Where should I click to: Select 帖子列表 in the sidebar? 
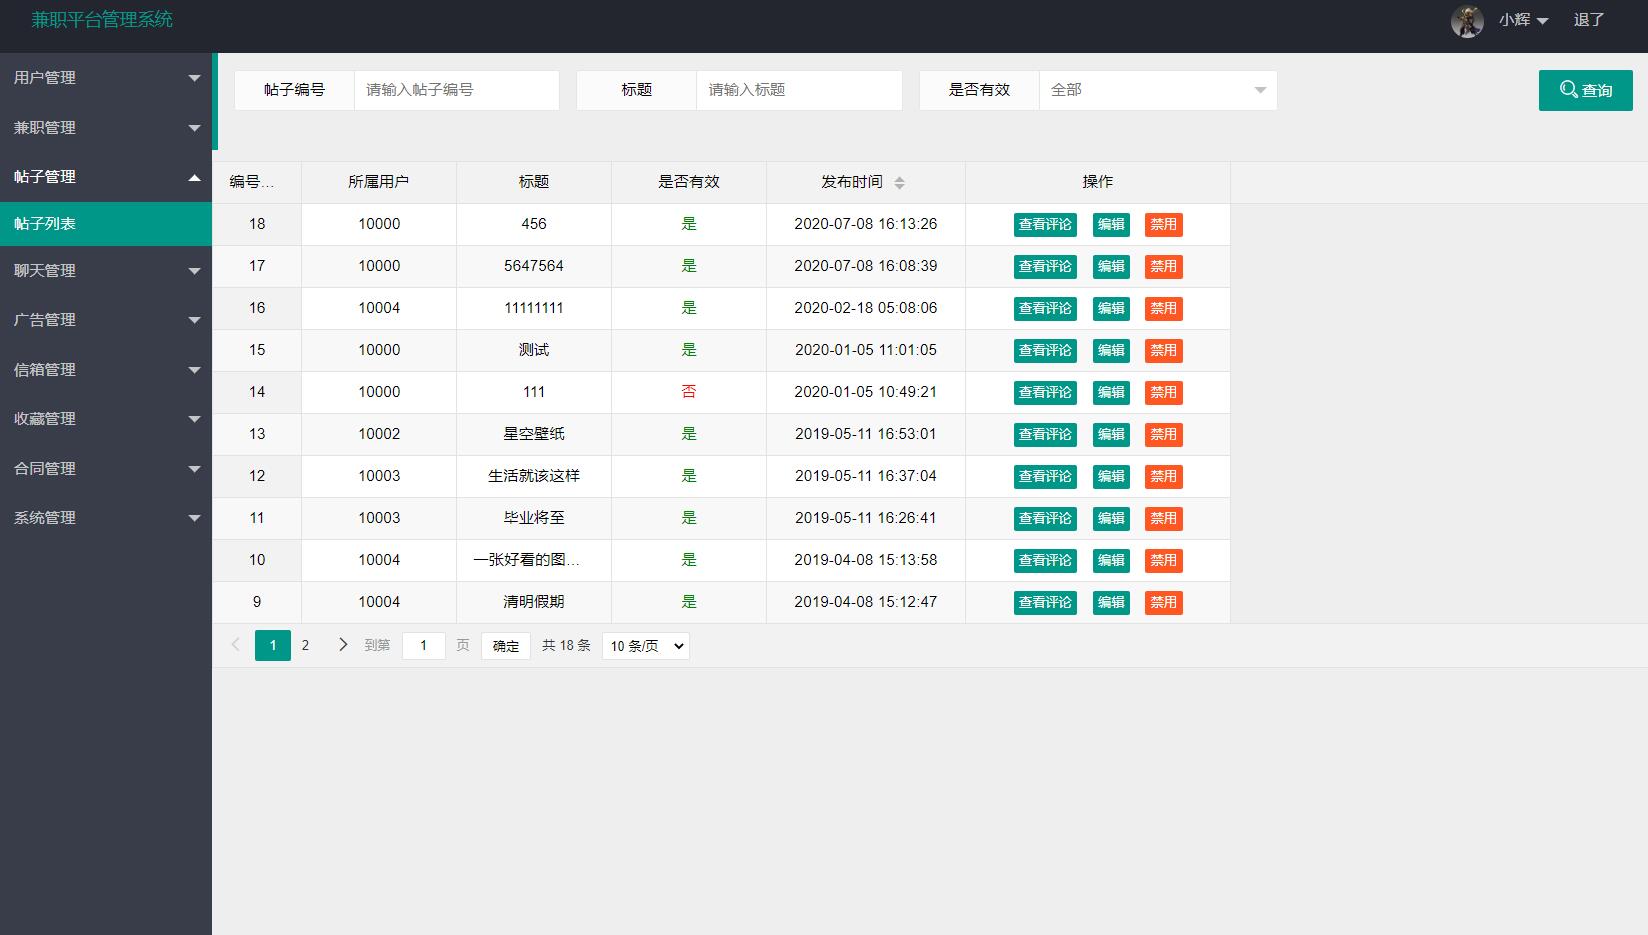[x=106, y=224]
